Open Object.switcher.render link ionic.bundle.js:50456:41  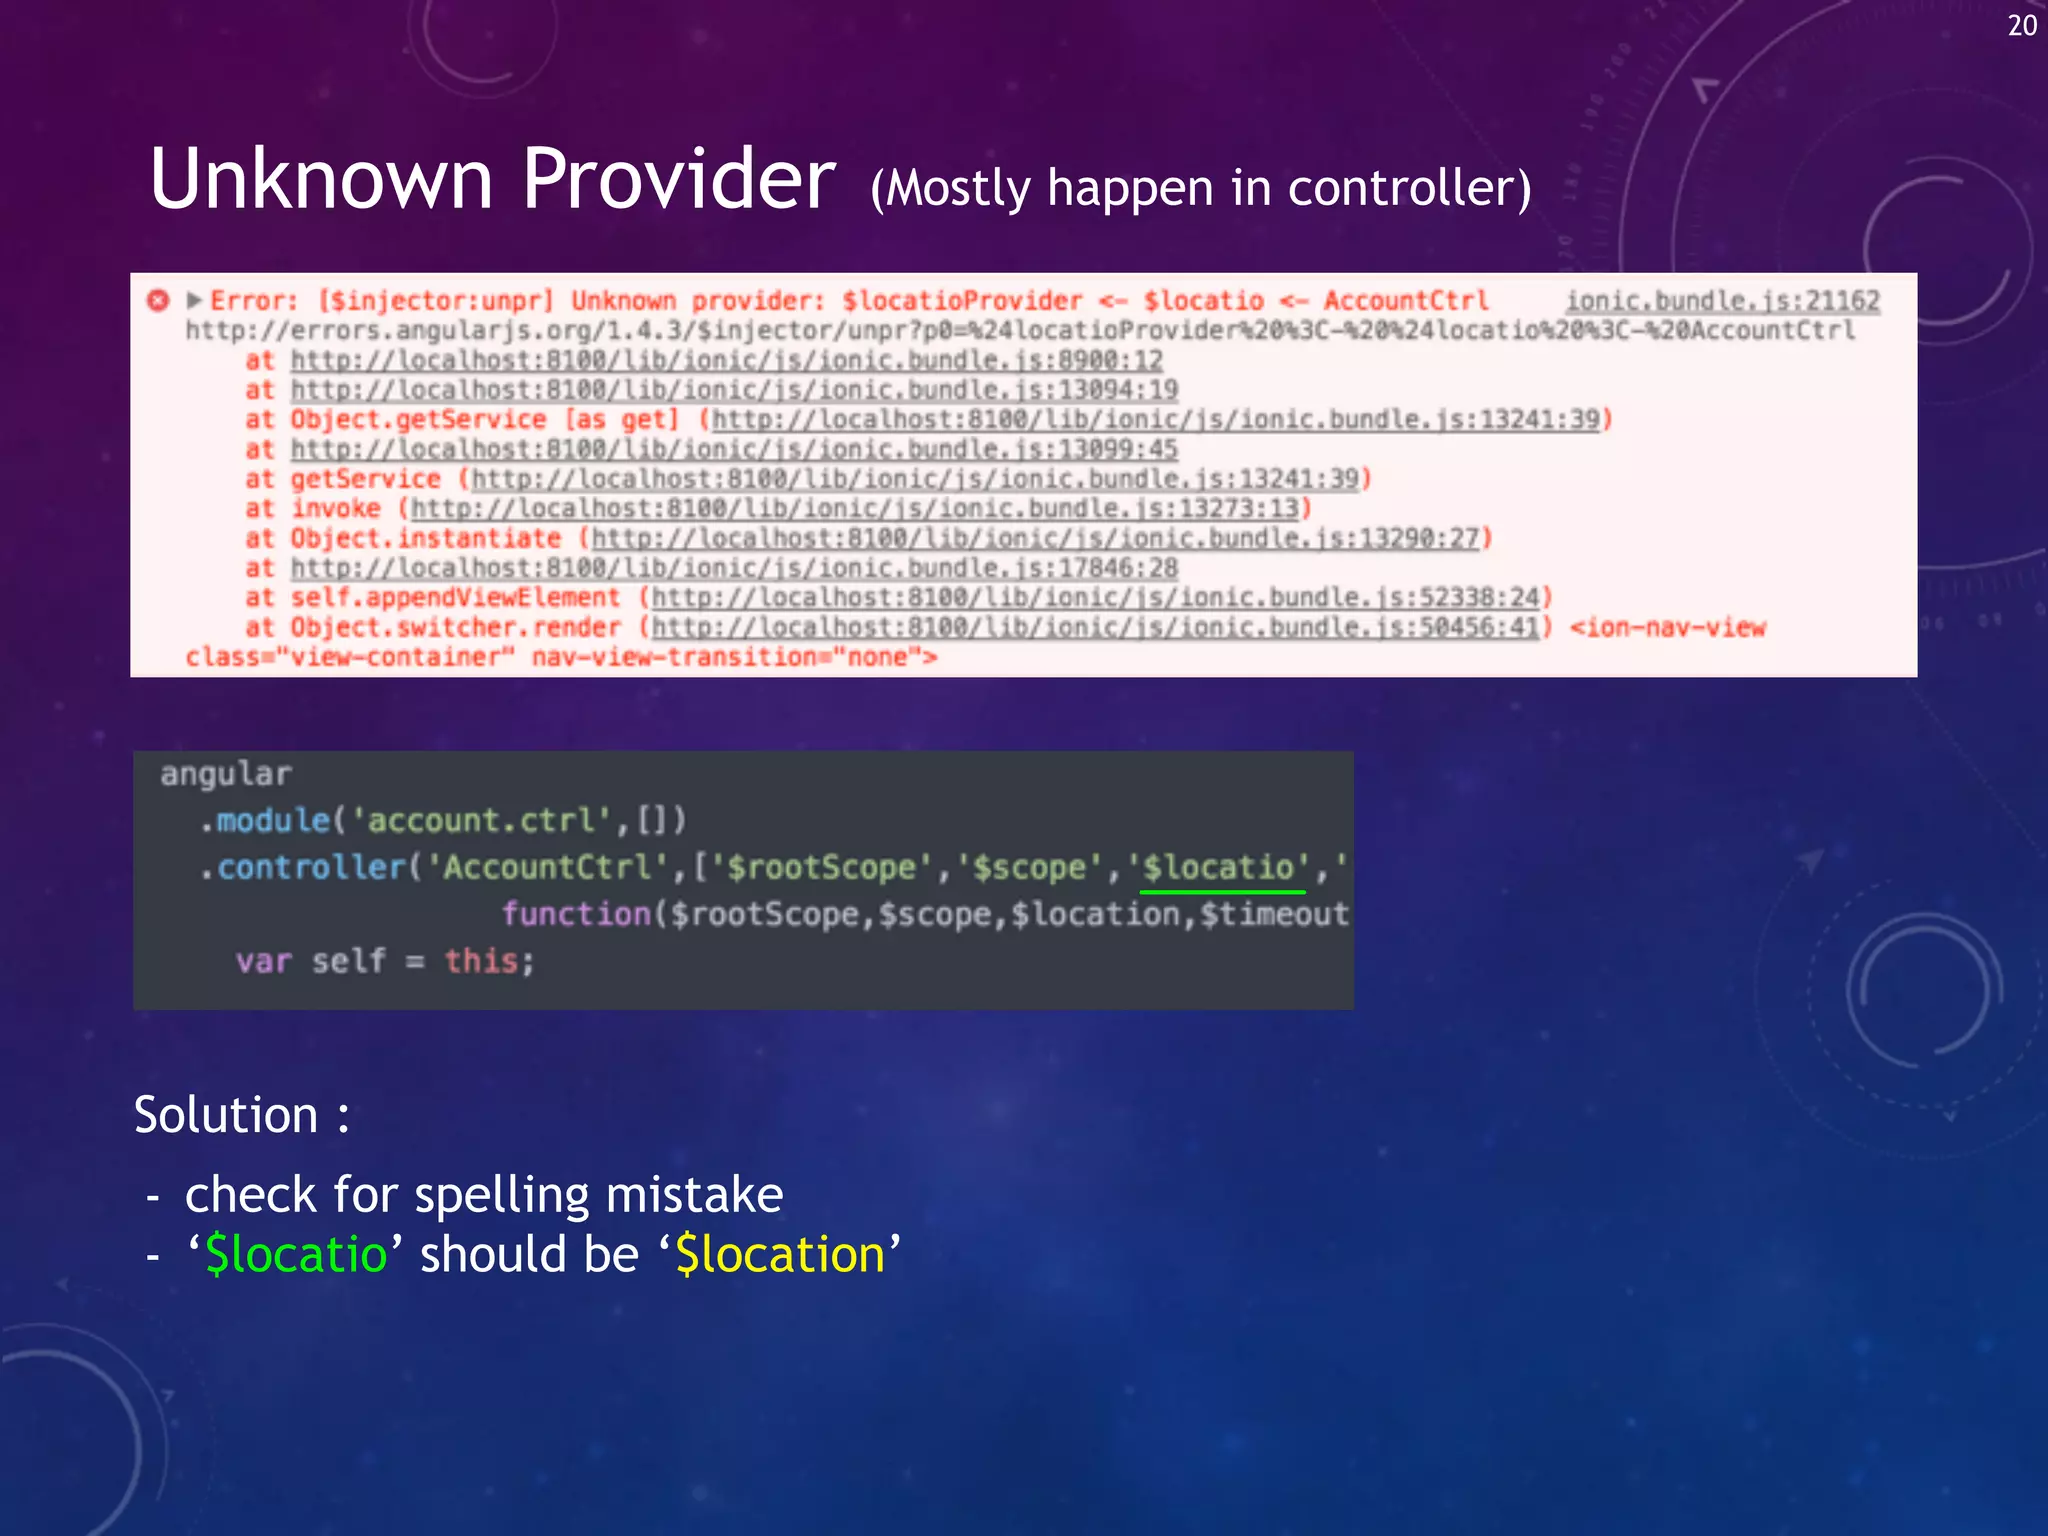(1096, 628)
